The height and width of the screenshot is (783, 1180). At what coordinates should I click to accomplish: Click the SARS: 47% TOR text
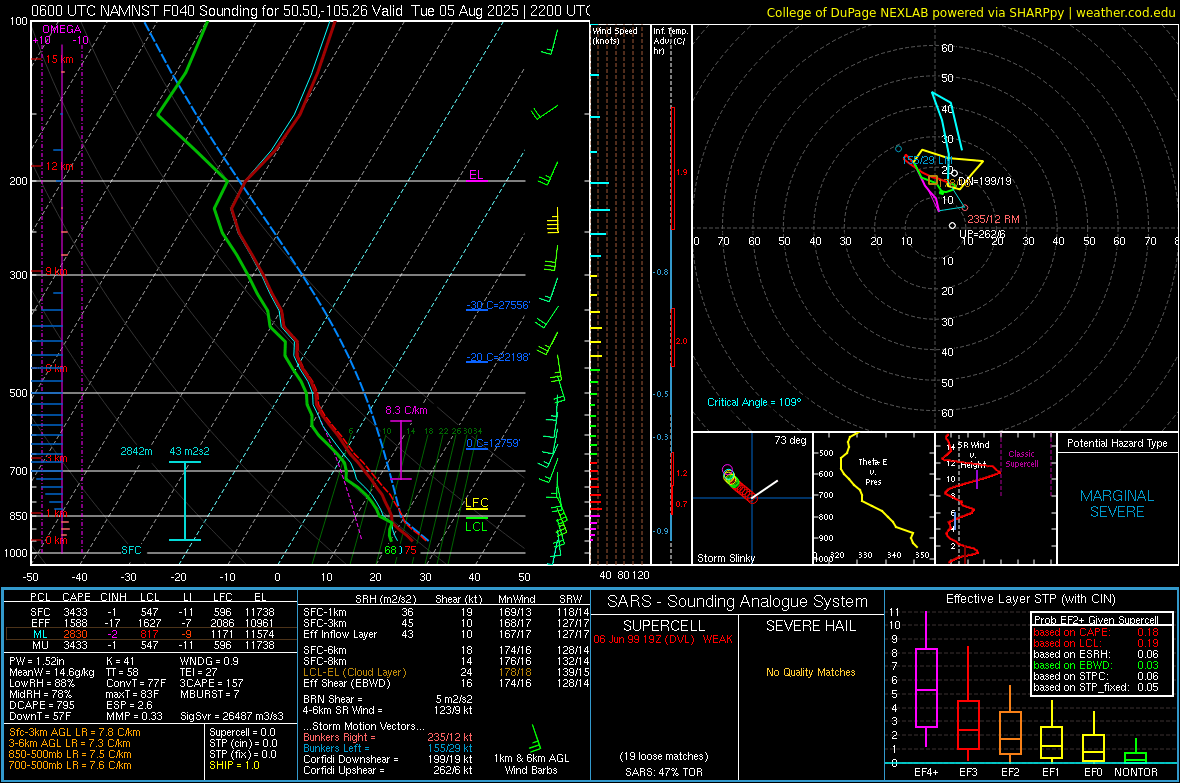(x=664, y=772)
